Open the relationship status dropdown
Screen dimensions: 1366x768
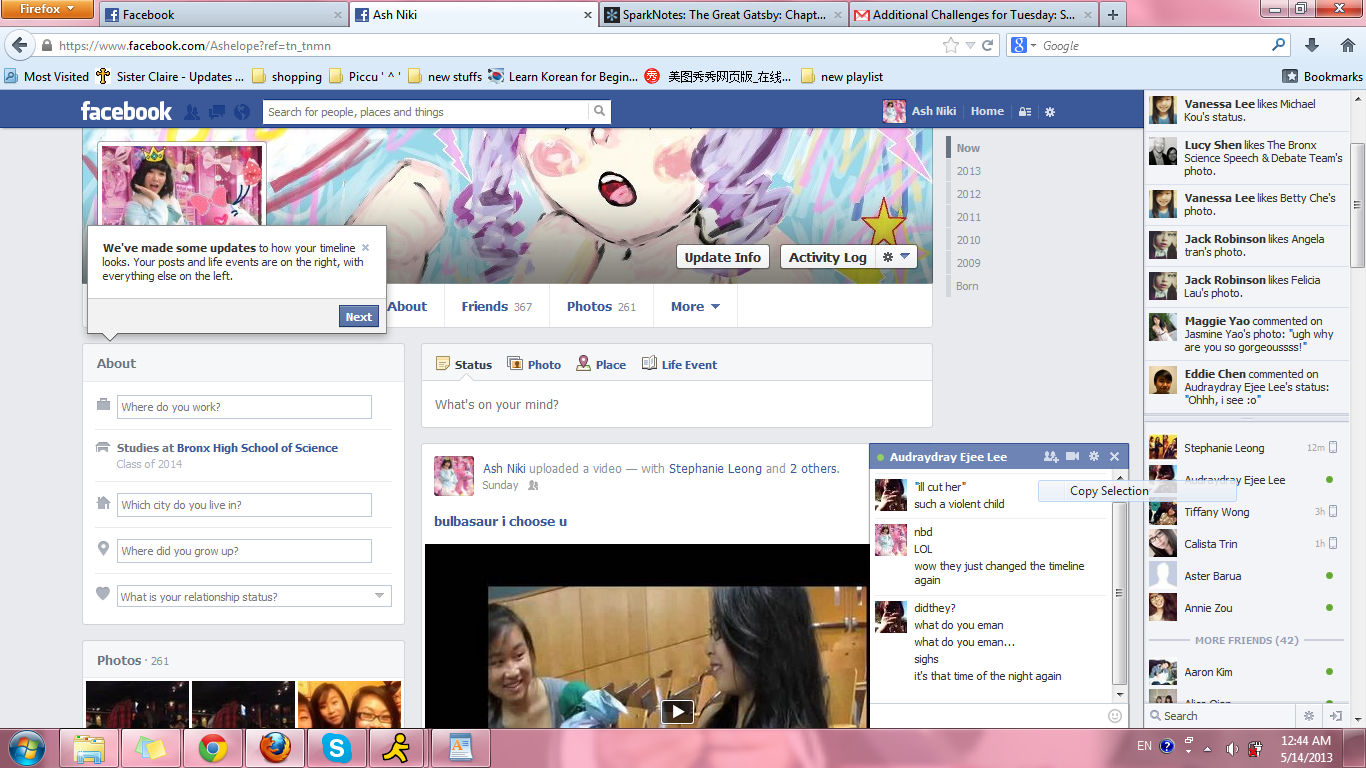pos(379,596)
